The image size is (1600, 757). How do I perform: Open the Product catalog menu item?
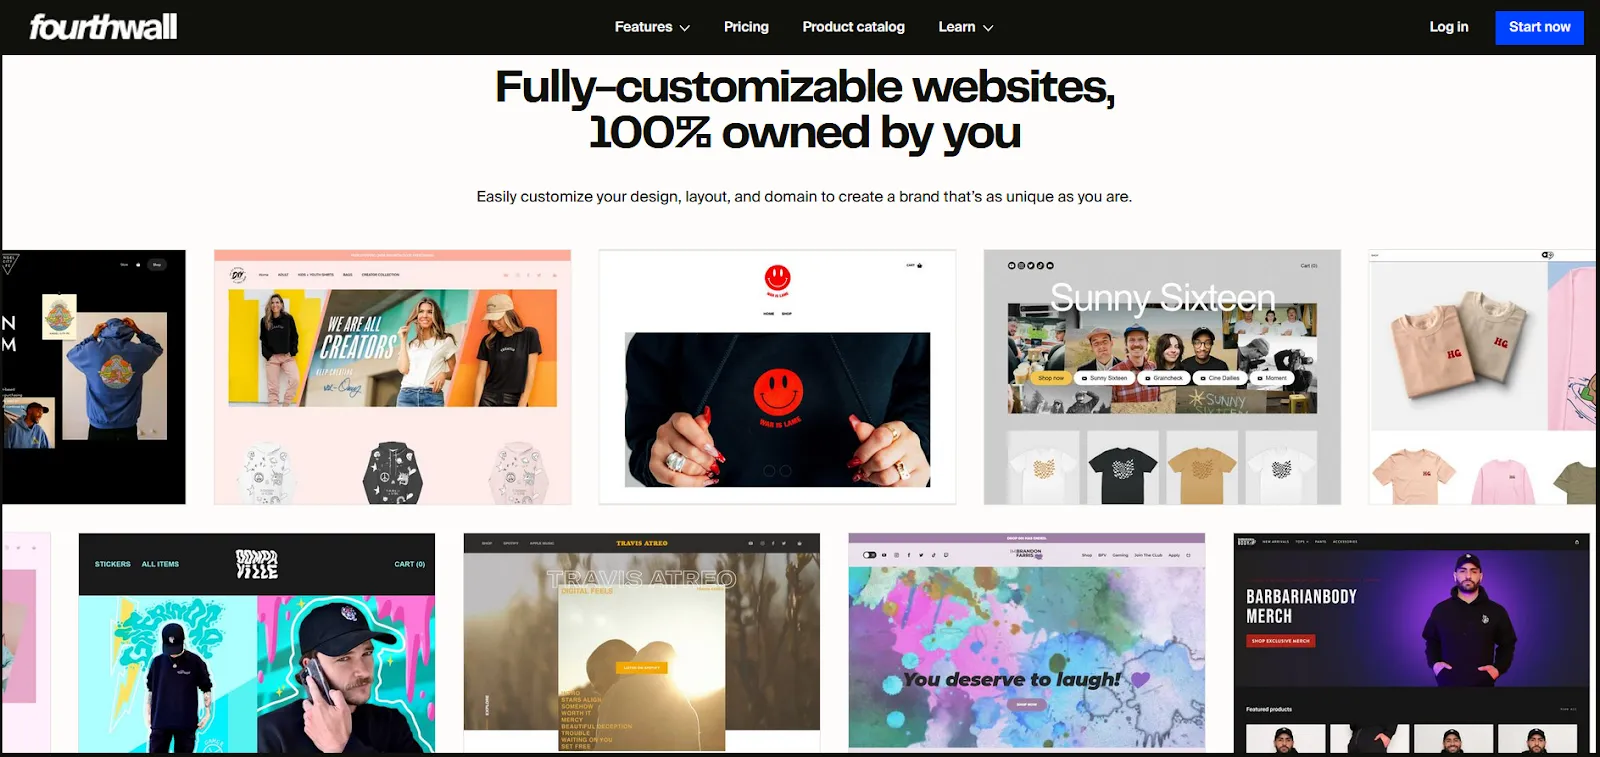click(853, 27)
